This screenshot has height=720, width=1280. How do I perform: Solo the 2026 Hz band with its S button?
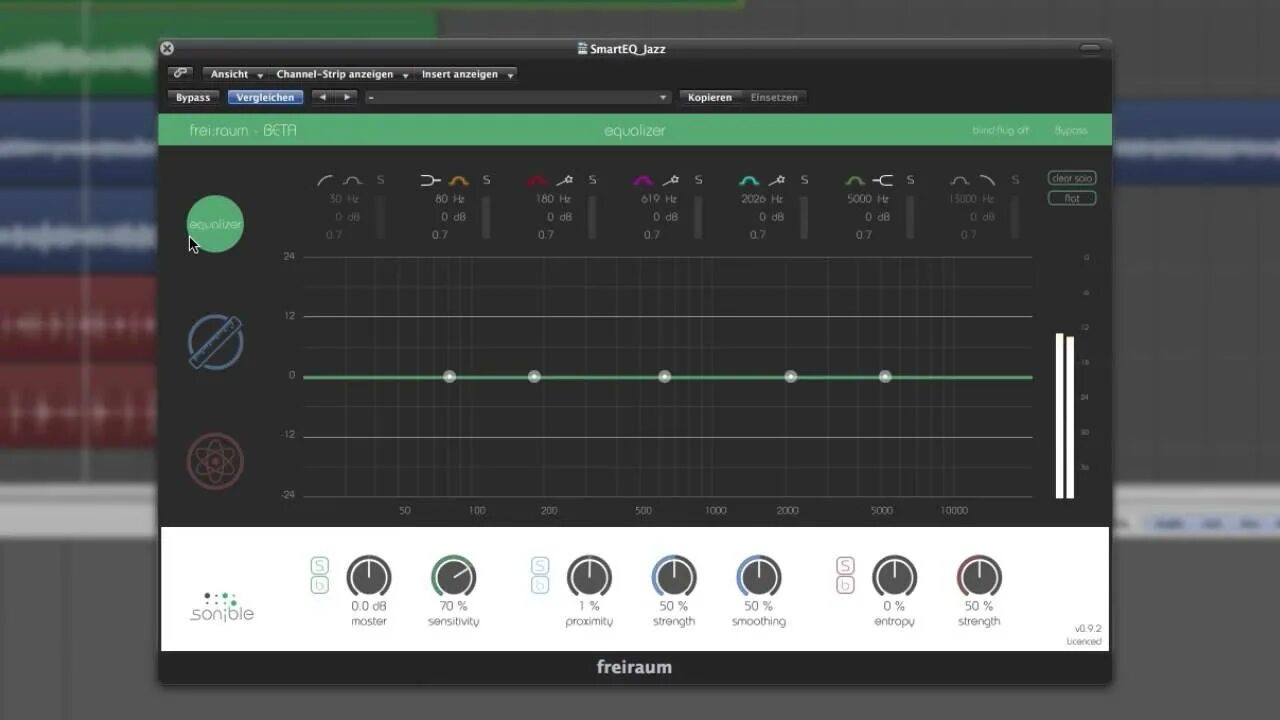coord(804,180)
